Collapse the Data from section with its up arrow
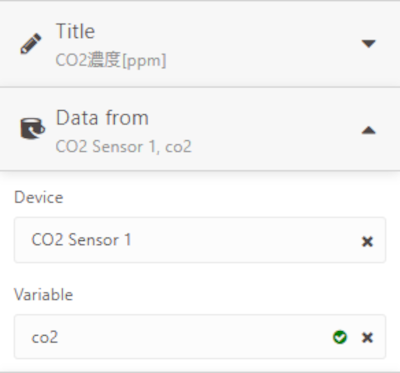Image resolution: width=400 pixels, height=373 pixels. coord(369,130)
